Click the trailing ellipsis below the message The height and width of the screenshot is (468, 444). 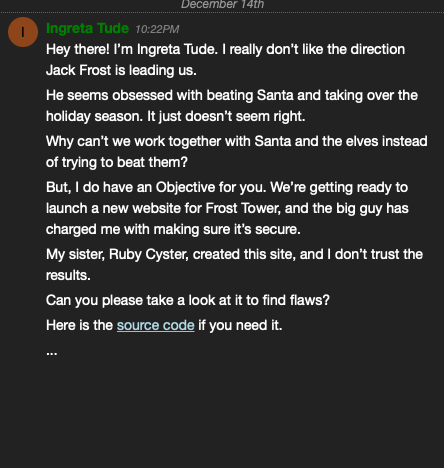[52, 353]
